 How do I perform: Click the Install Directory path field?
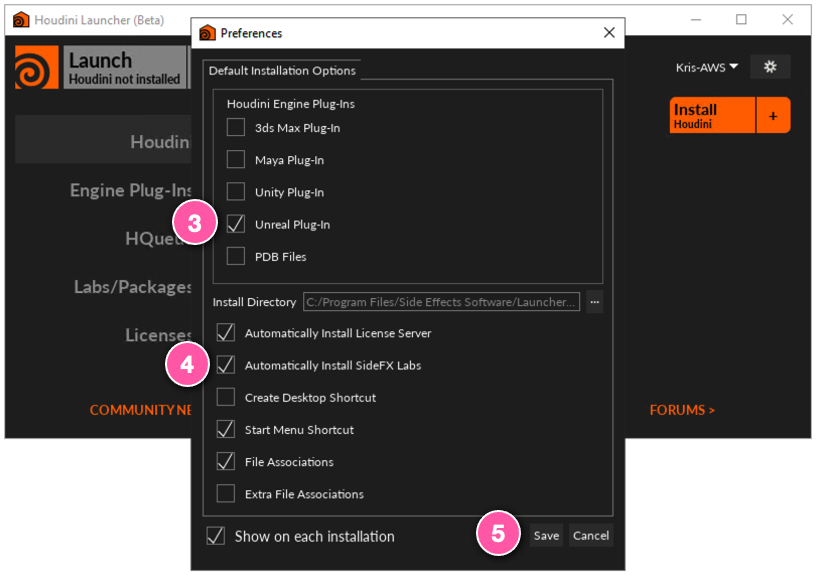point(441,302)
